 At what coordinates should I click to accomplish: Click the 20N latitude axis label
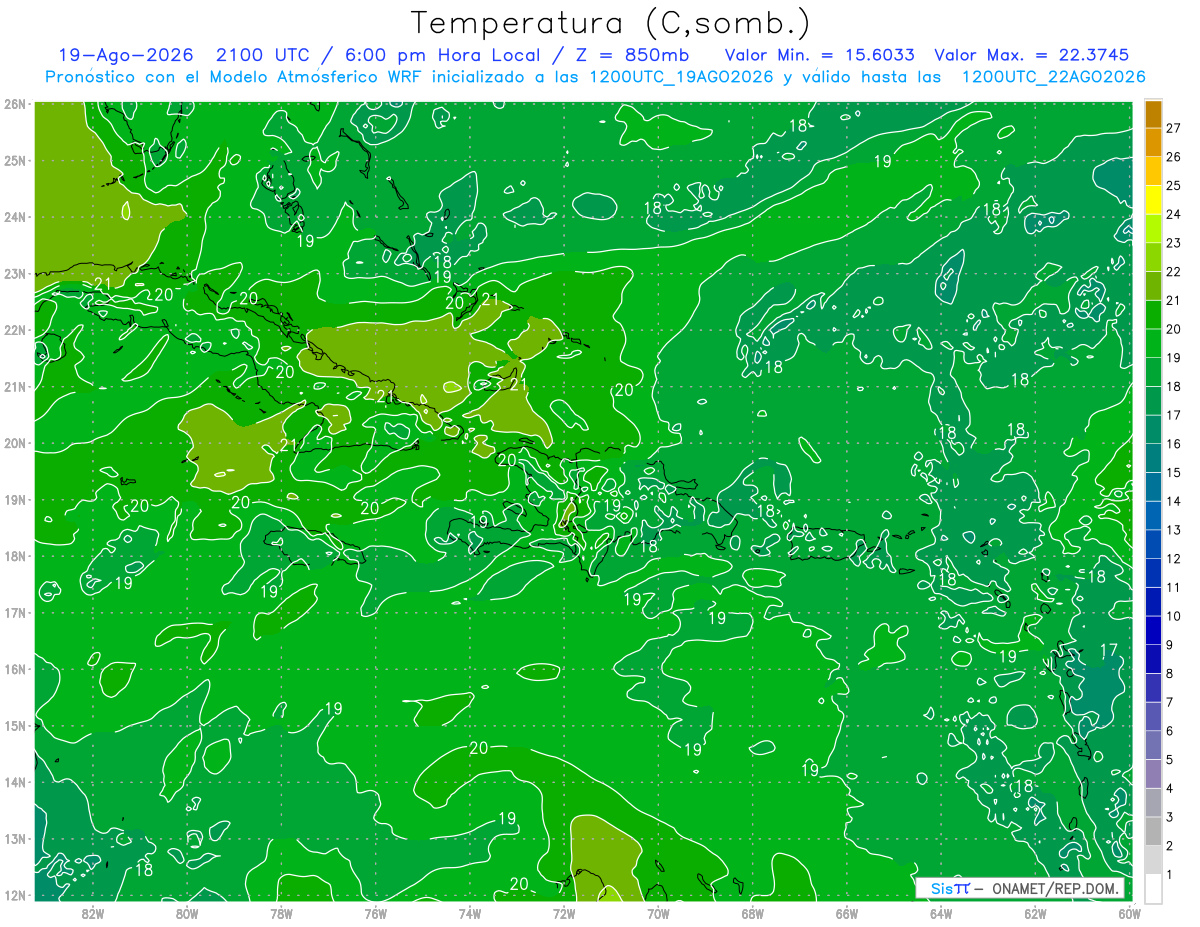pos(14,443)
